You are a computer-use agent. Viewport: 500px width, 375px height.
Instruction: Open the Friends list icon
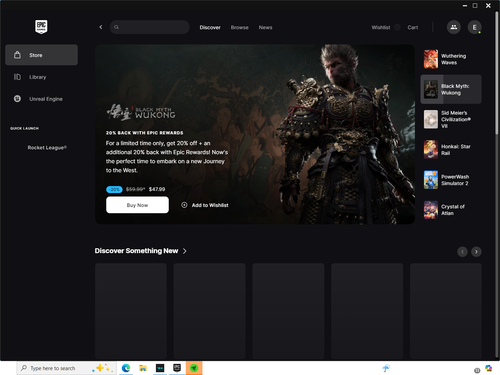(454, 27)
